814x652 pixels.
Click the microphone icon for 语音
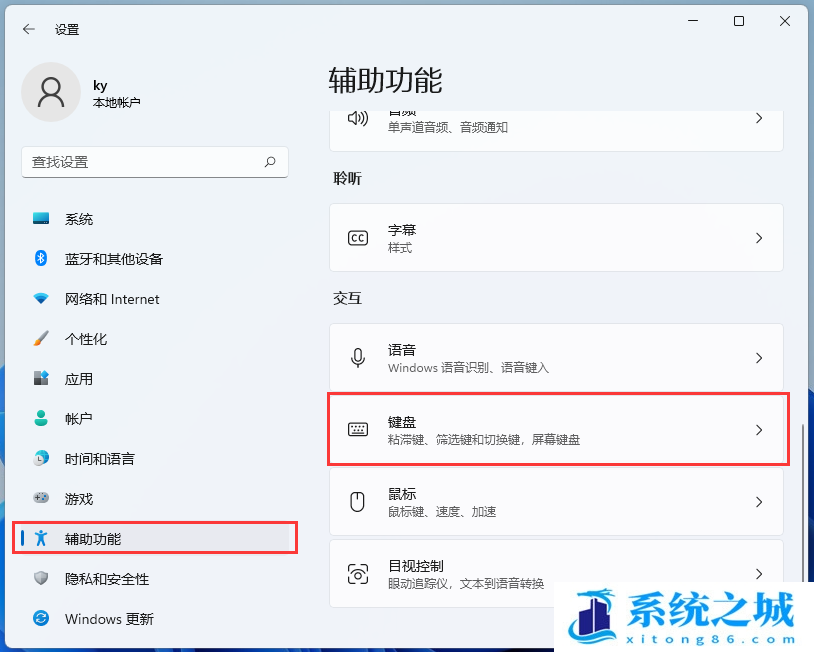click(x=358, y=358)
